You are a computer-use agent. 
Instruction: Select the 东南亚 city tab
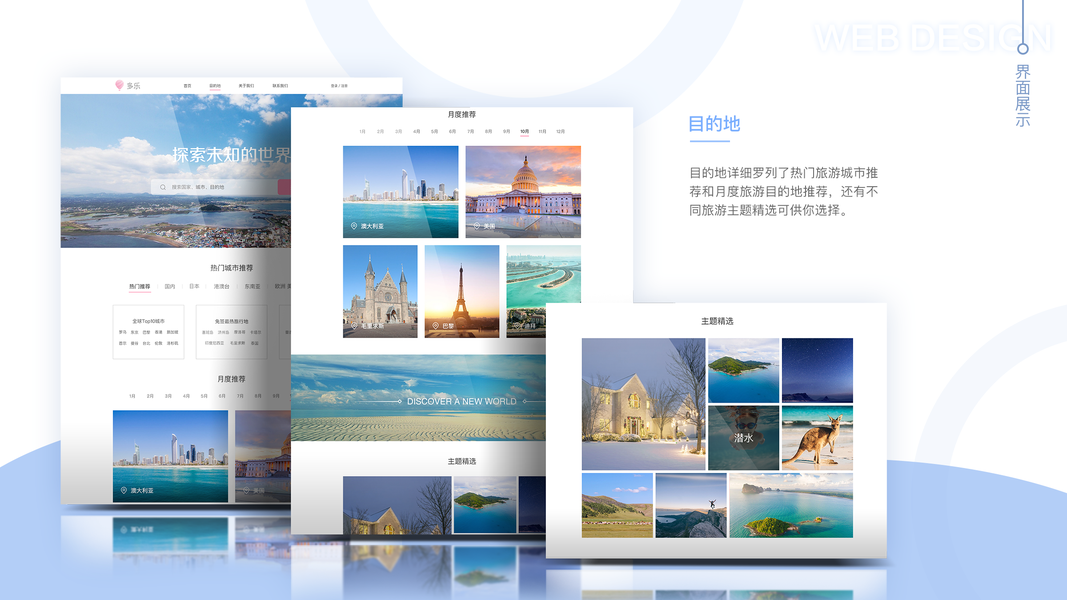tap(252, 286)
